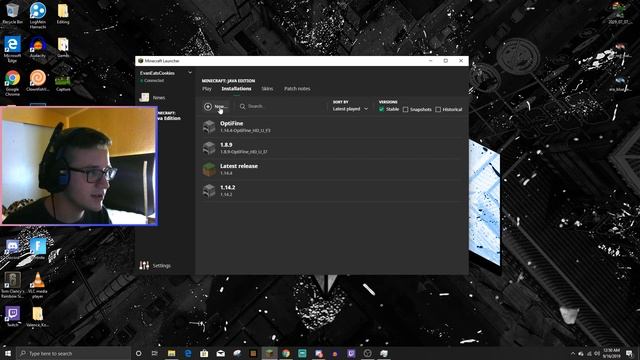Open the Sort By Latest played dropdown
The height and width of the screenshot is (360, 640).
click(x=350, y=109)
